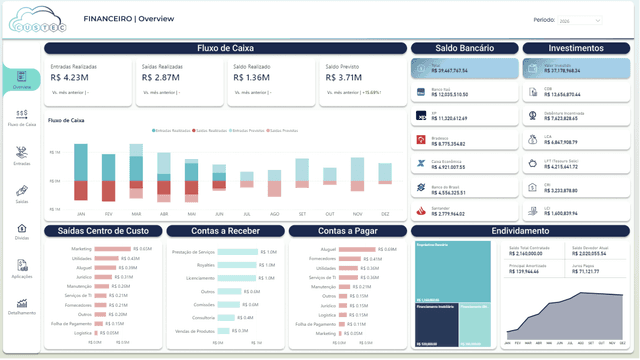Screen dimensions: 640x360
Task: Click the JAN bar in cash flow chart
Action: [x=81, y=172]
